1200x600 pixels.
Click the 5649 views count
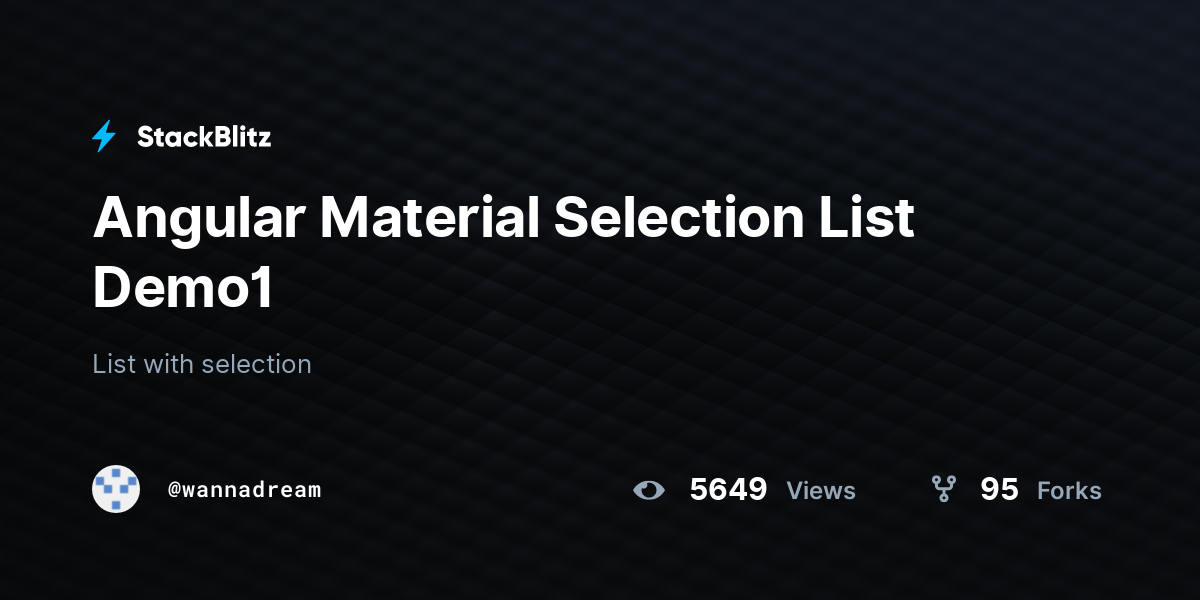[x=728, y=490]
